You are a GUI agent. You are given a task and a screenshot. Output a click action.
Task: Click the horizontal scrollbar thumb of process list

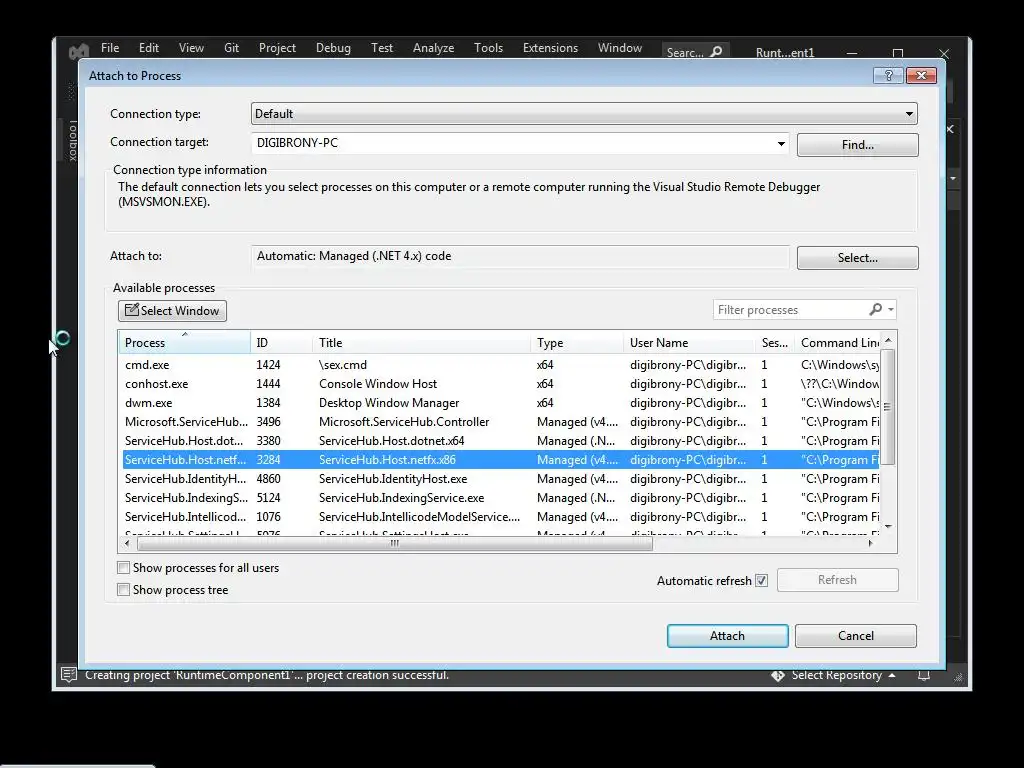394,543
